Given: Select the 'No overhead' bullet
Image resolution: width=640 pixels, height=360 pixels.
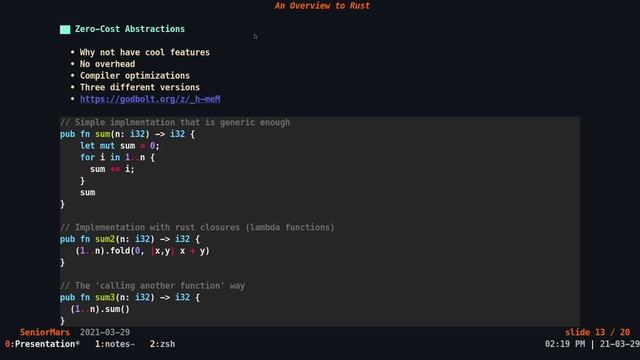Looking at the screenshot, I should pos(107,64).
